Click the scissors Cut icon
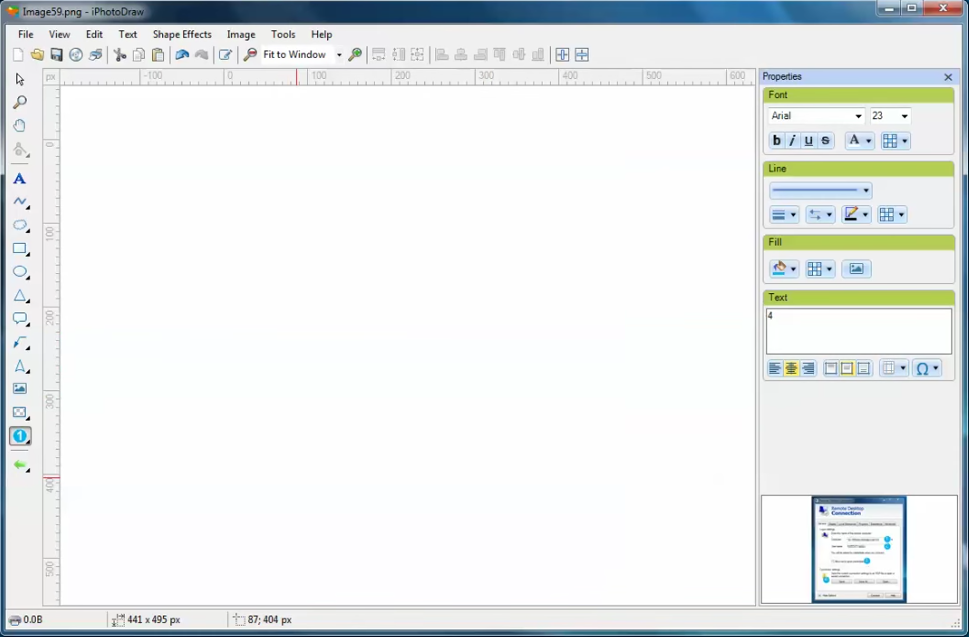The width and height of the screenshot is (969, 637). pyautogui.click(x=120, y=55)
